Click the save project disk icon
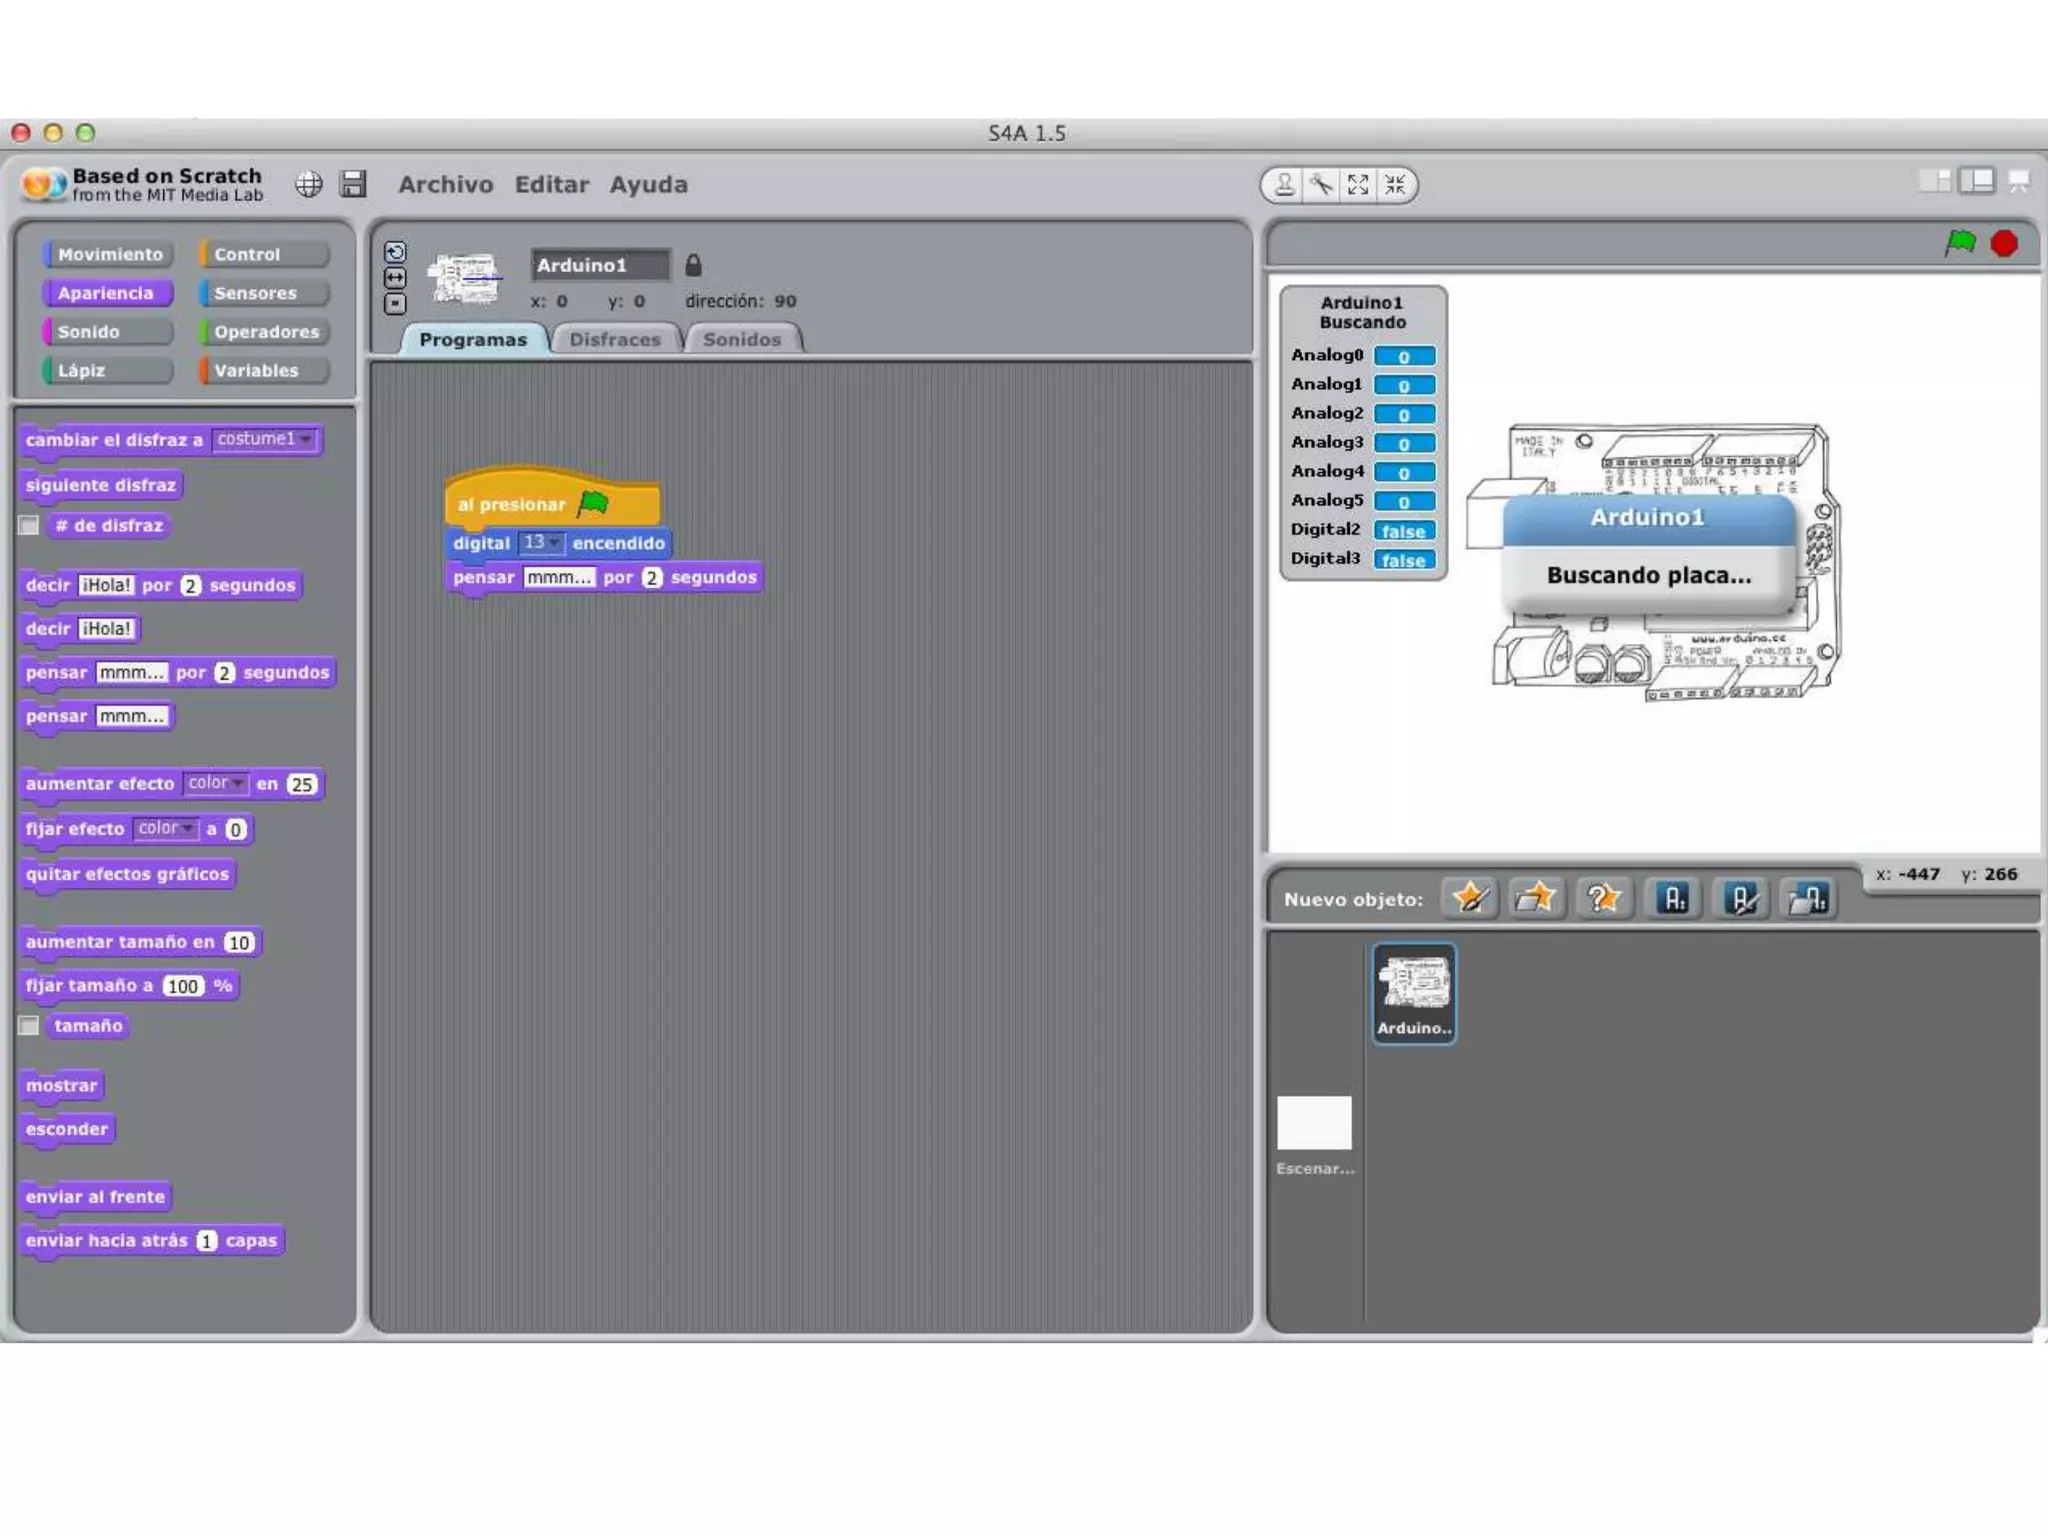The image size is (2048, 1536). [x=353, y=184]
